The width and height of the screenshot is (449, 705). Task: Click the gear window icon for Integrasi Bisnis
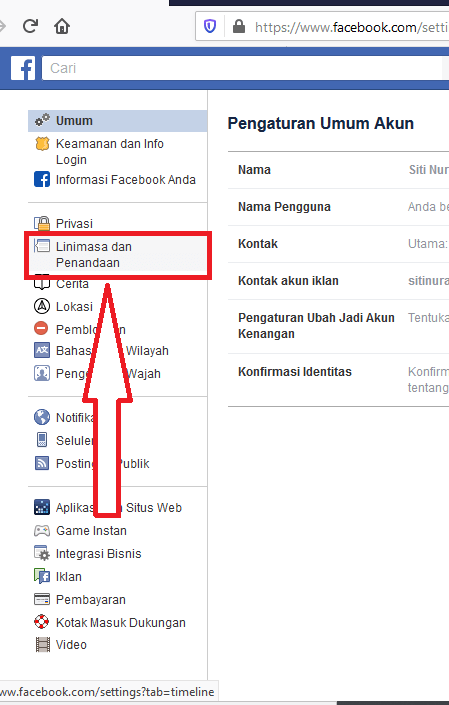42,553
